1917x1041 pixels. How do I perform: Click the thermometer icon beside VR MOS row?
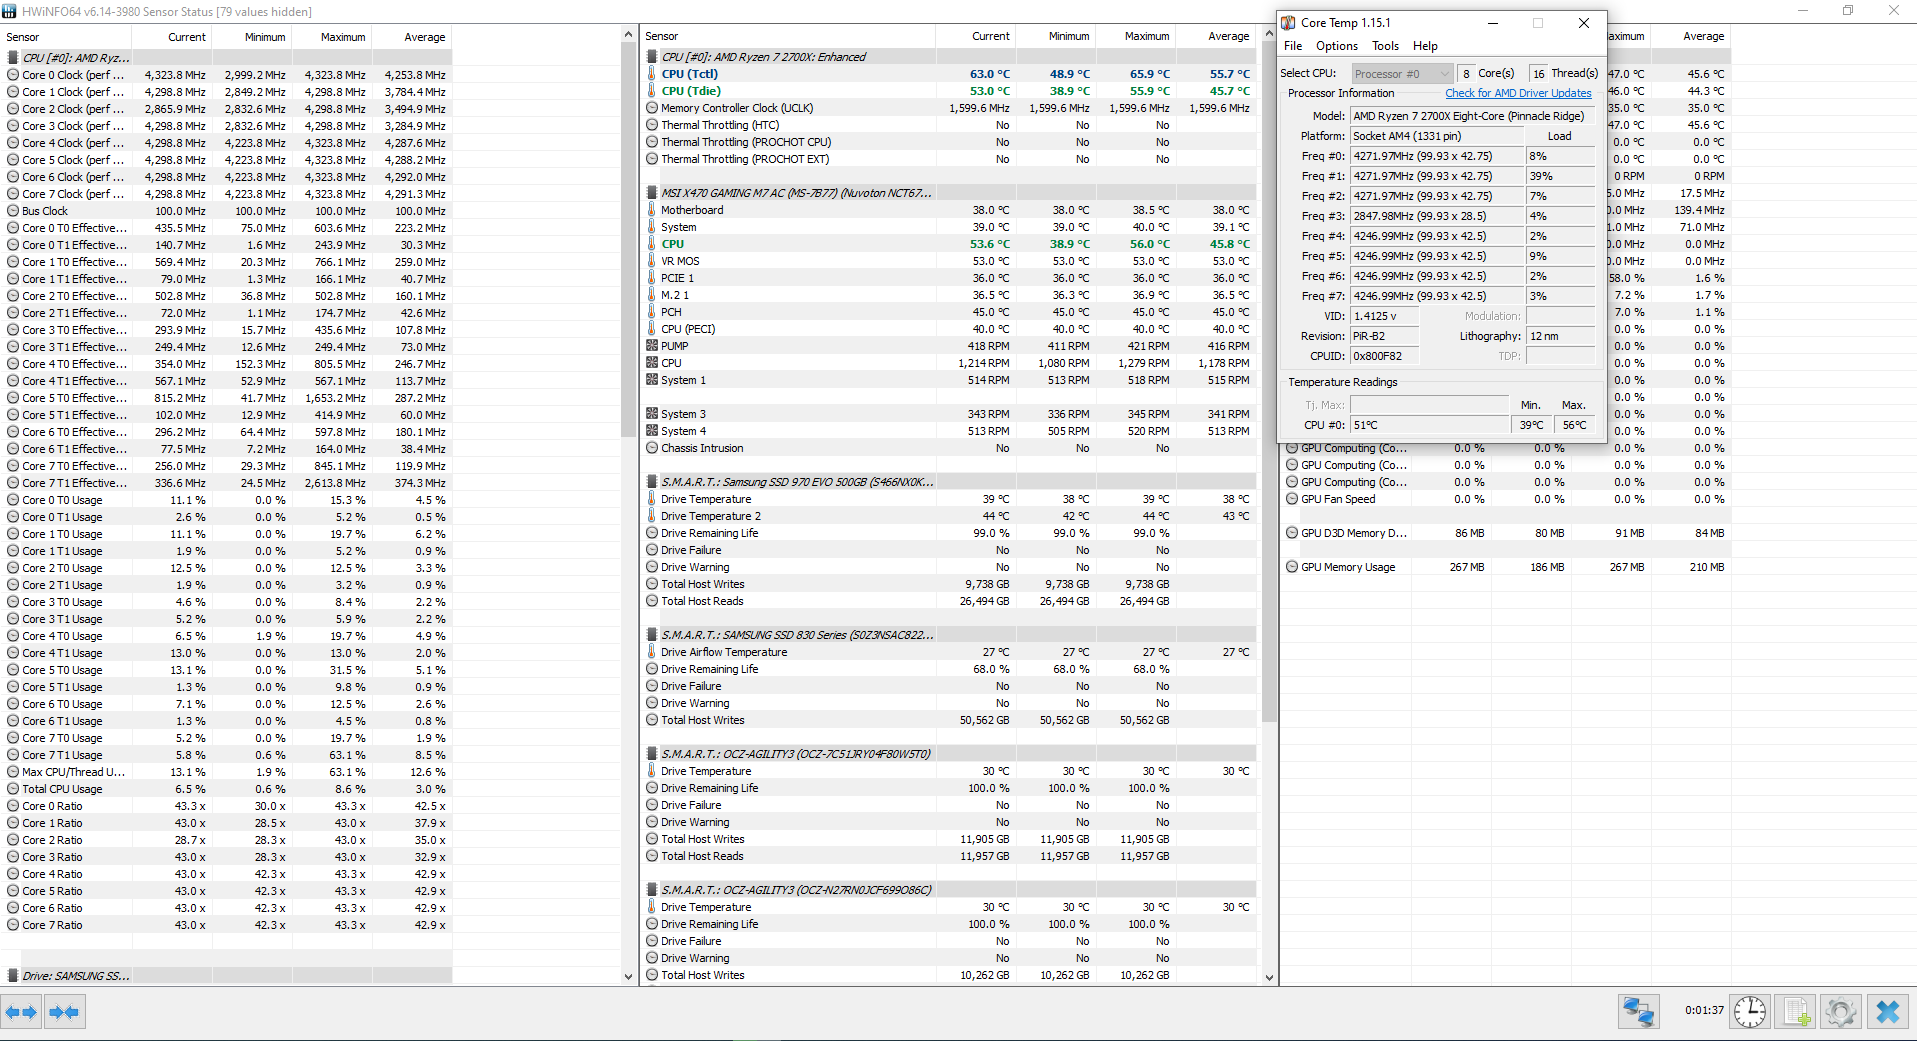(x=652, y=261)
